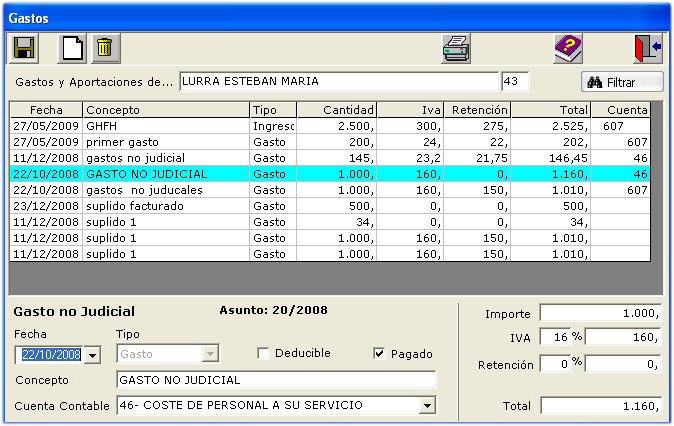Viewport: 674px width, 426px height.
Task: Create a new blank expense record
Action: coord(72,48)
